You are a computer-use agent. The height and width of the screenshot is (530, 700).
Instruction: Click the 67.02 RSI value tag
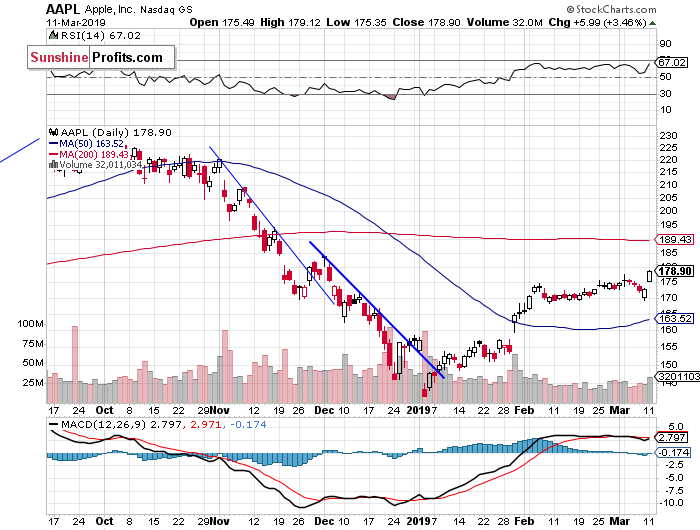point(672,62)
